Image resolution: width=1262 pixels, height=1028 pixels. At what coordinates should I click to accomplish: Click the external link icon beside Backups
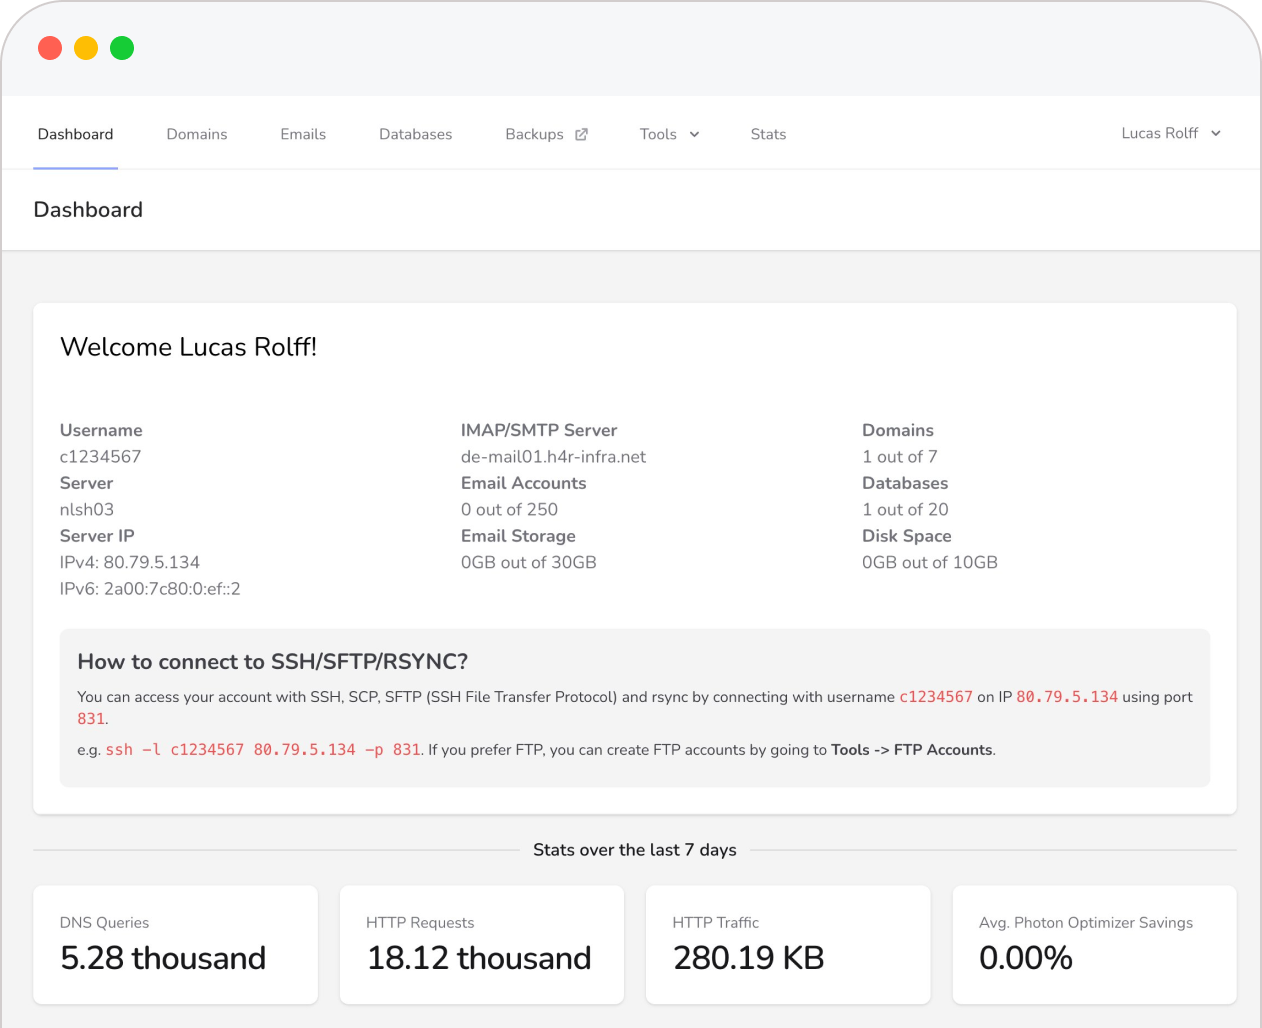(581, 134)
